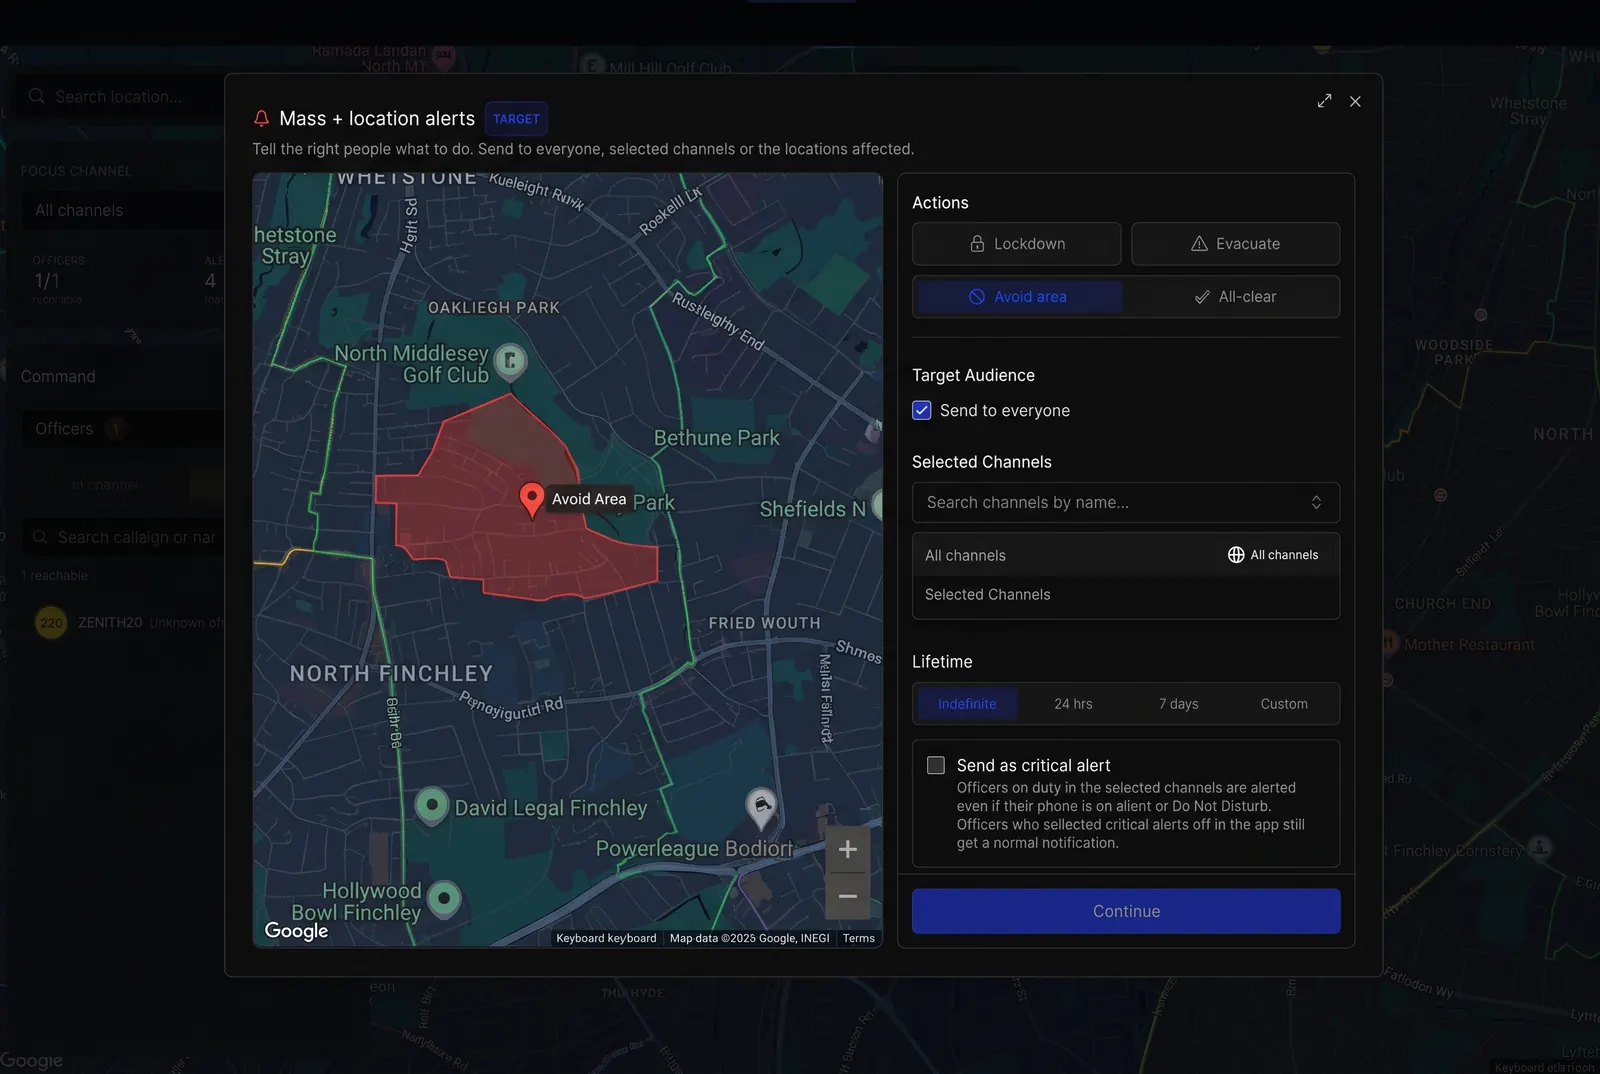This screenshot has height=1074, width=1600.
Task: Open the map Terms link
Action: (858, 938)
